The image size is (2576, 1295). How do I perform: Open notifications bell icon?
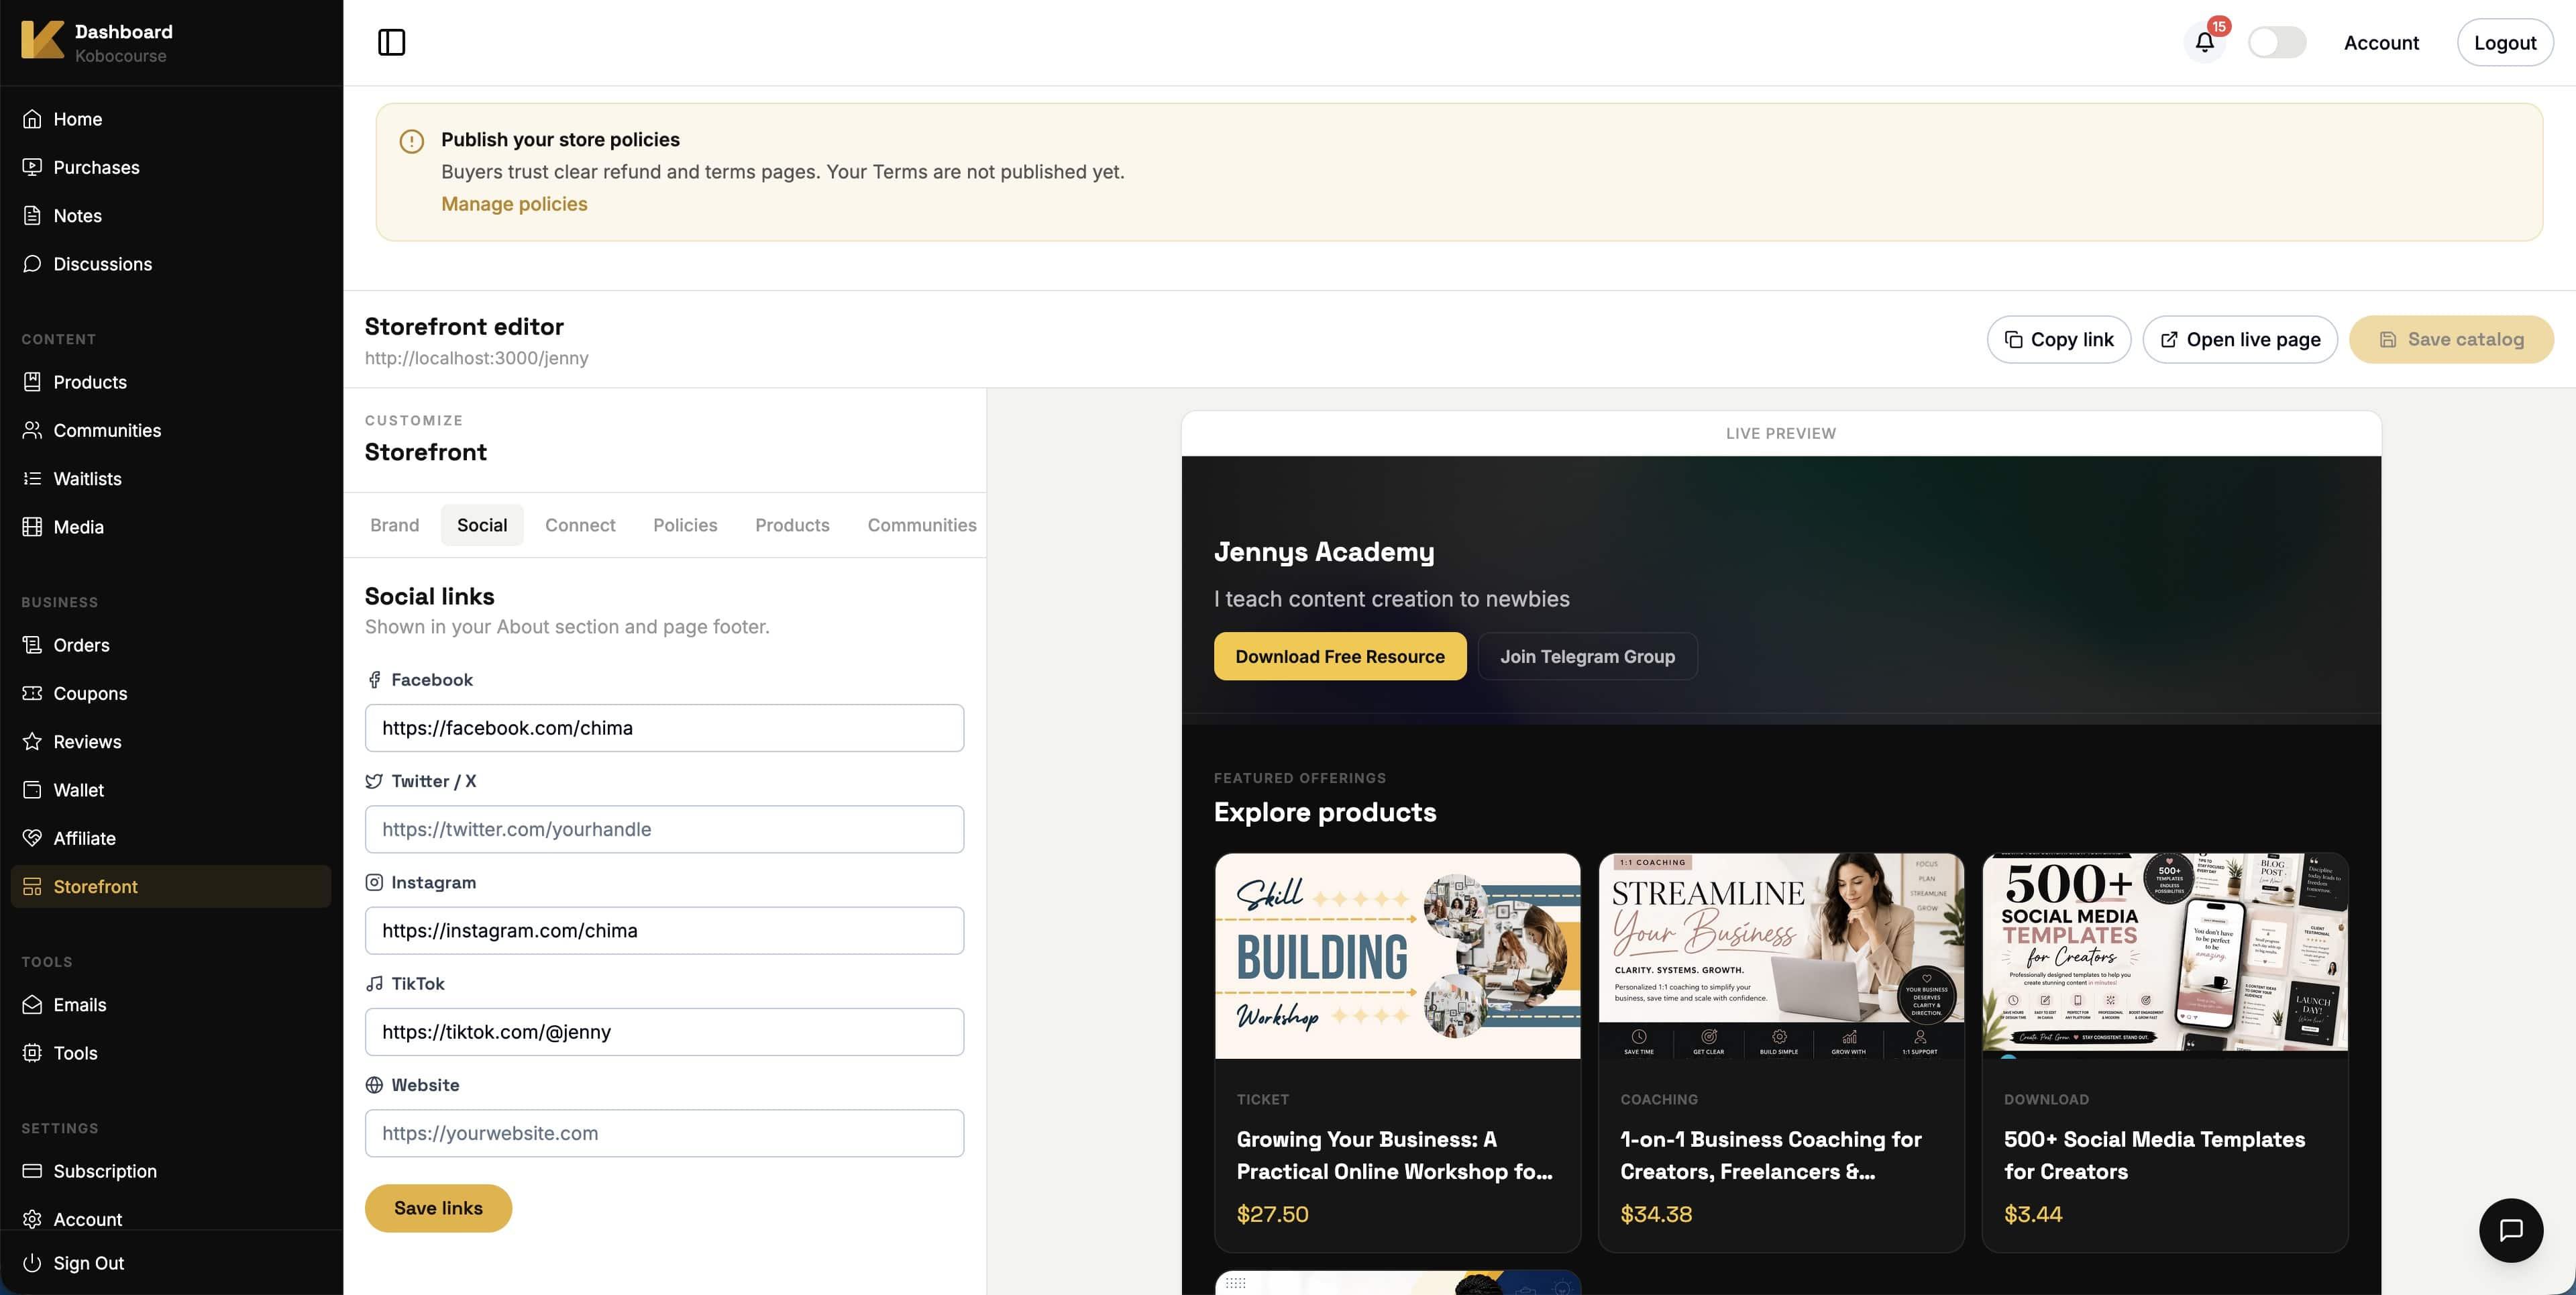[x=2204, y=42]
